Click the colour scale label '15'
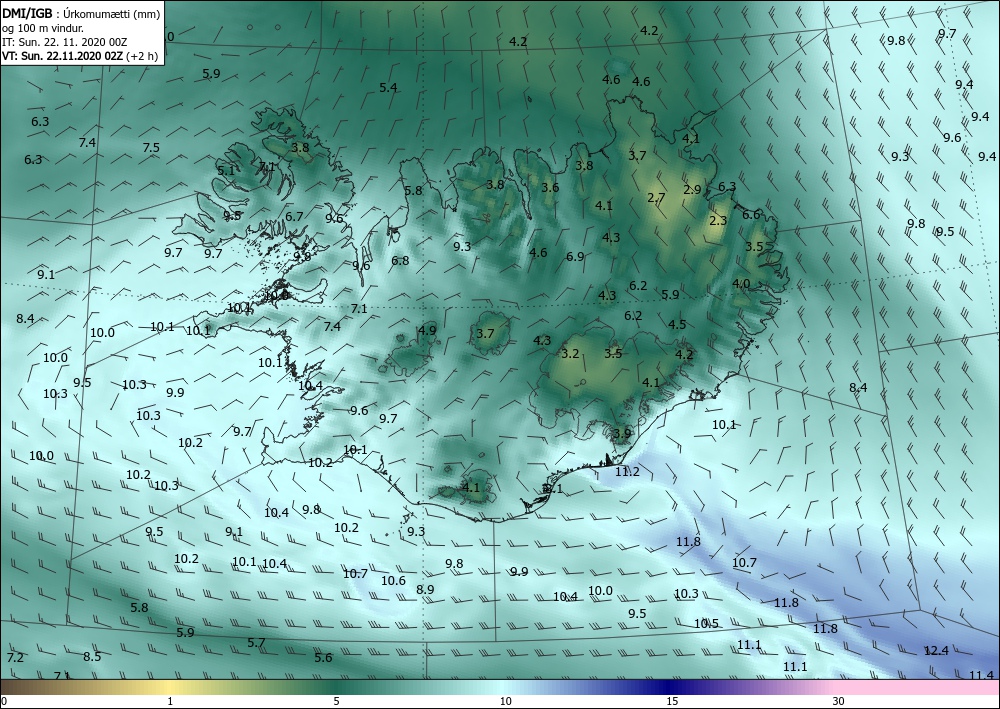The image size is (1000, 709). tap(672, 701)
